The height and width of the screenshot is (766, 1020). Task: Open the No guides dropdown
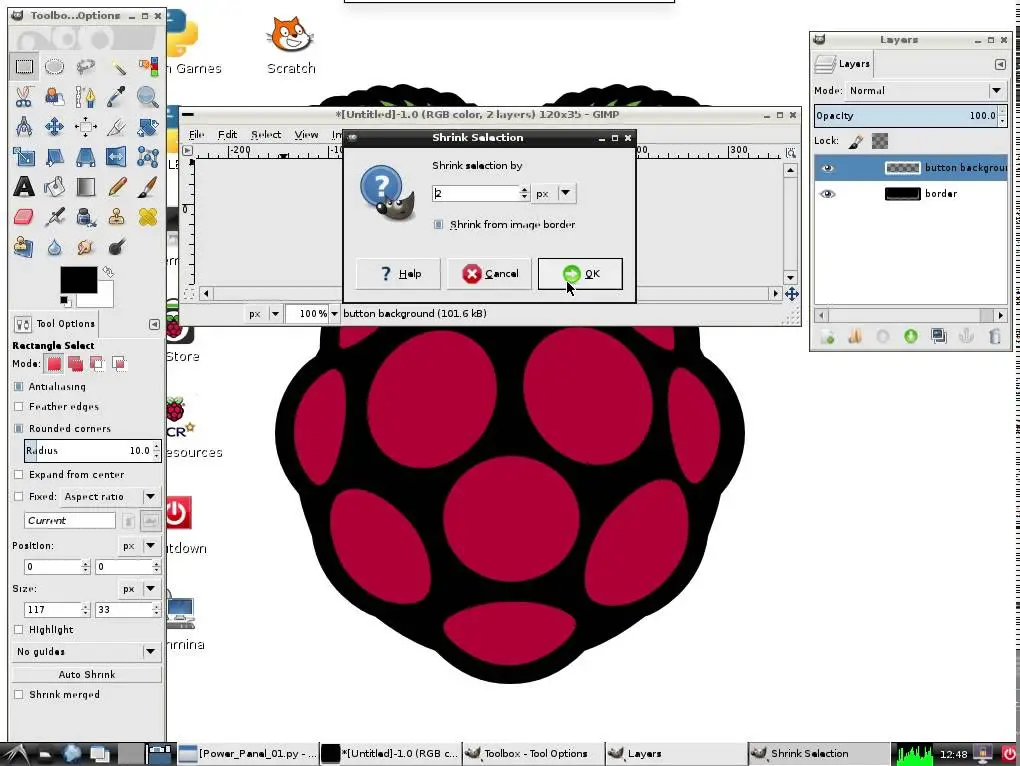(87, 652)
